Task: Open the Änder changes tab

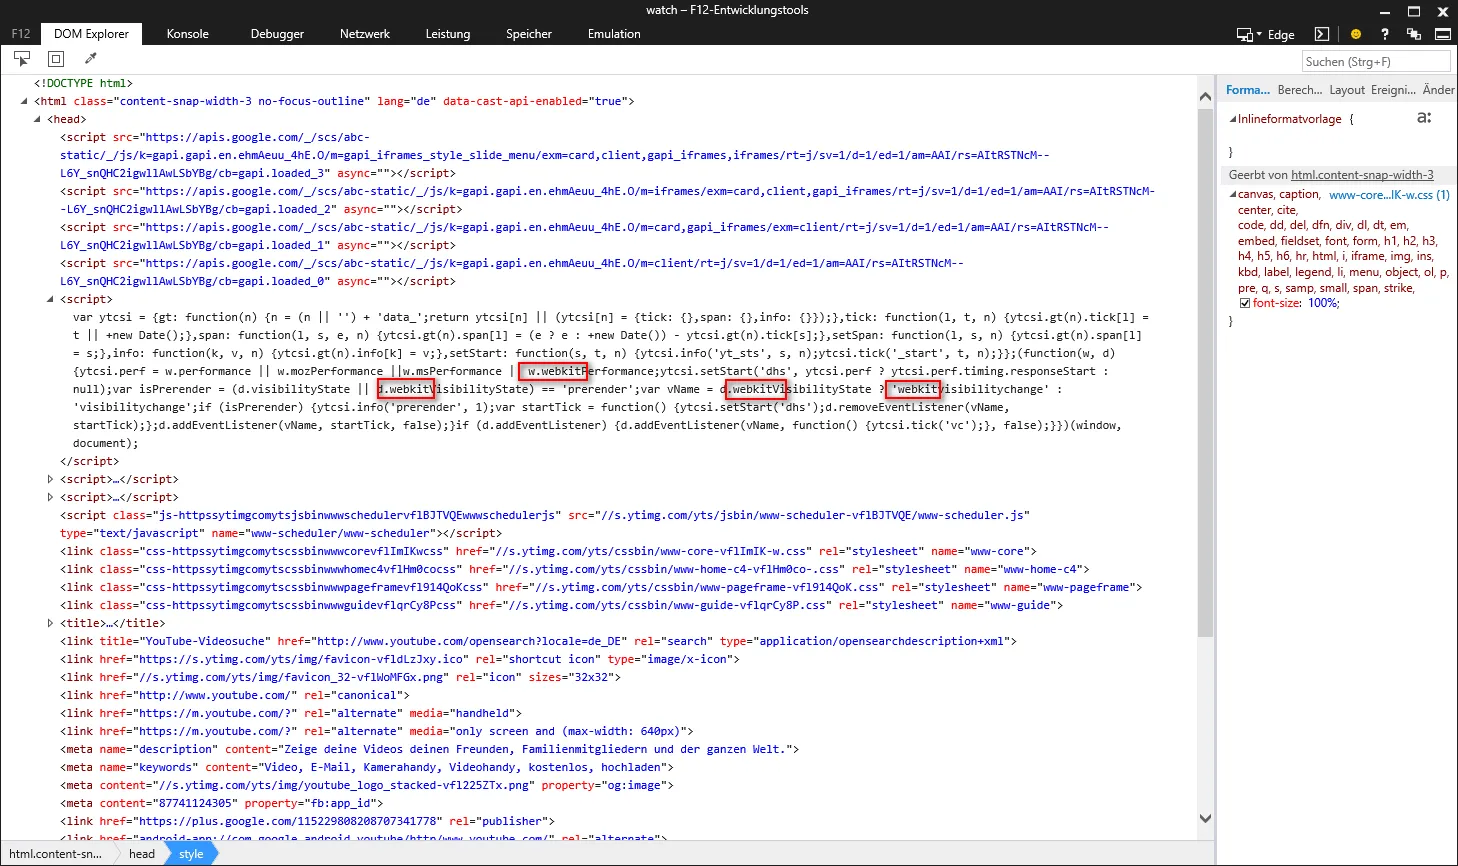Action: coord(1438,90)
